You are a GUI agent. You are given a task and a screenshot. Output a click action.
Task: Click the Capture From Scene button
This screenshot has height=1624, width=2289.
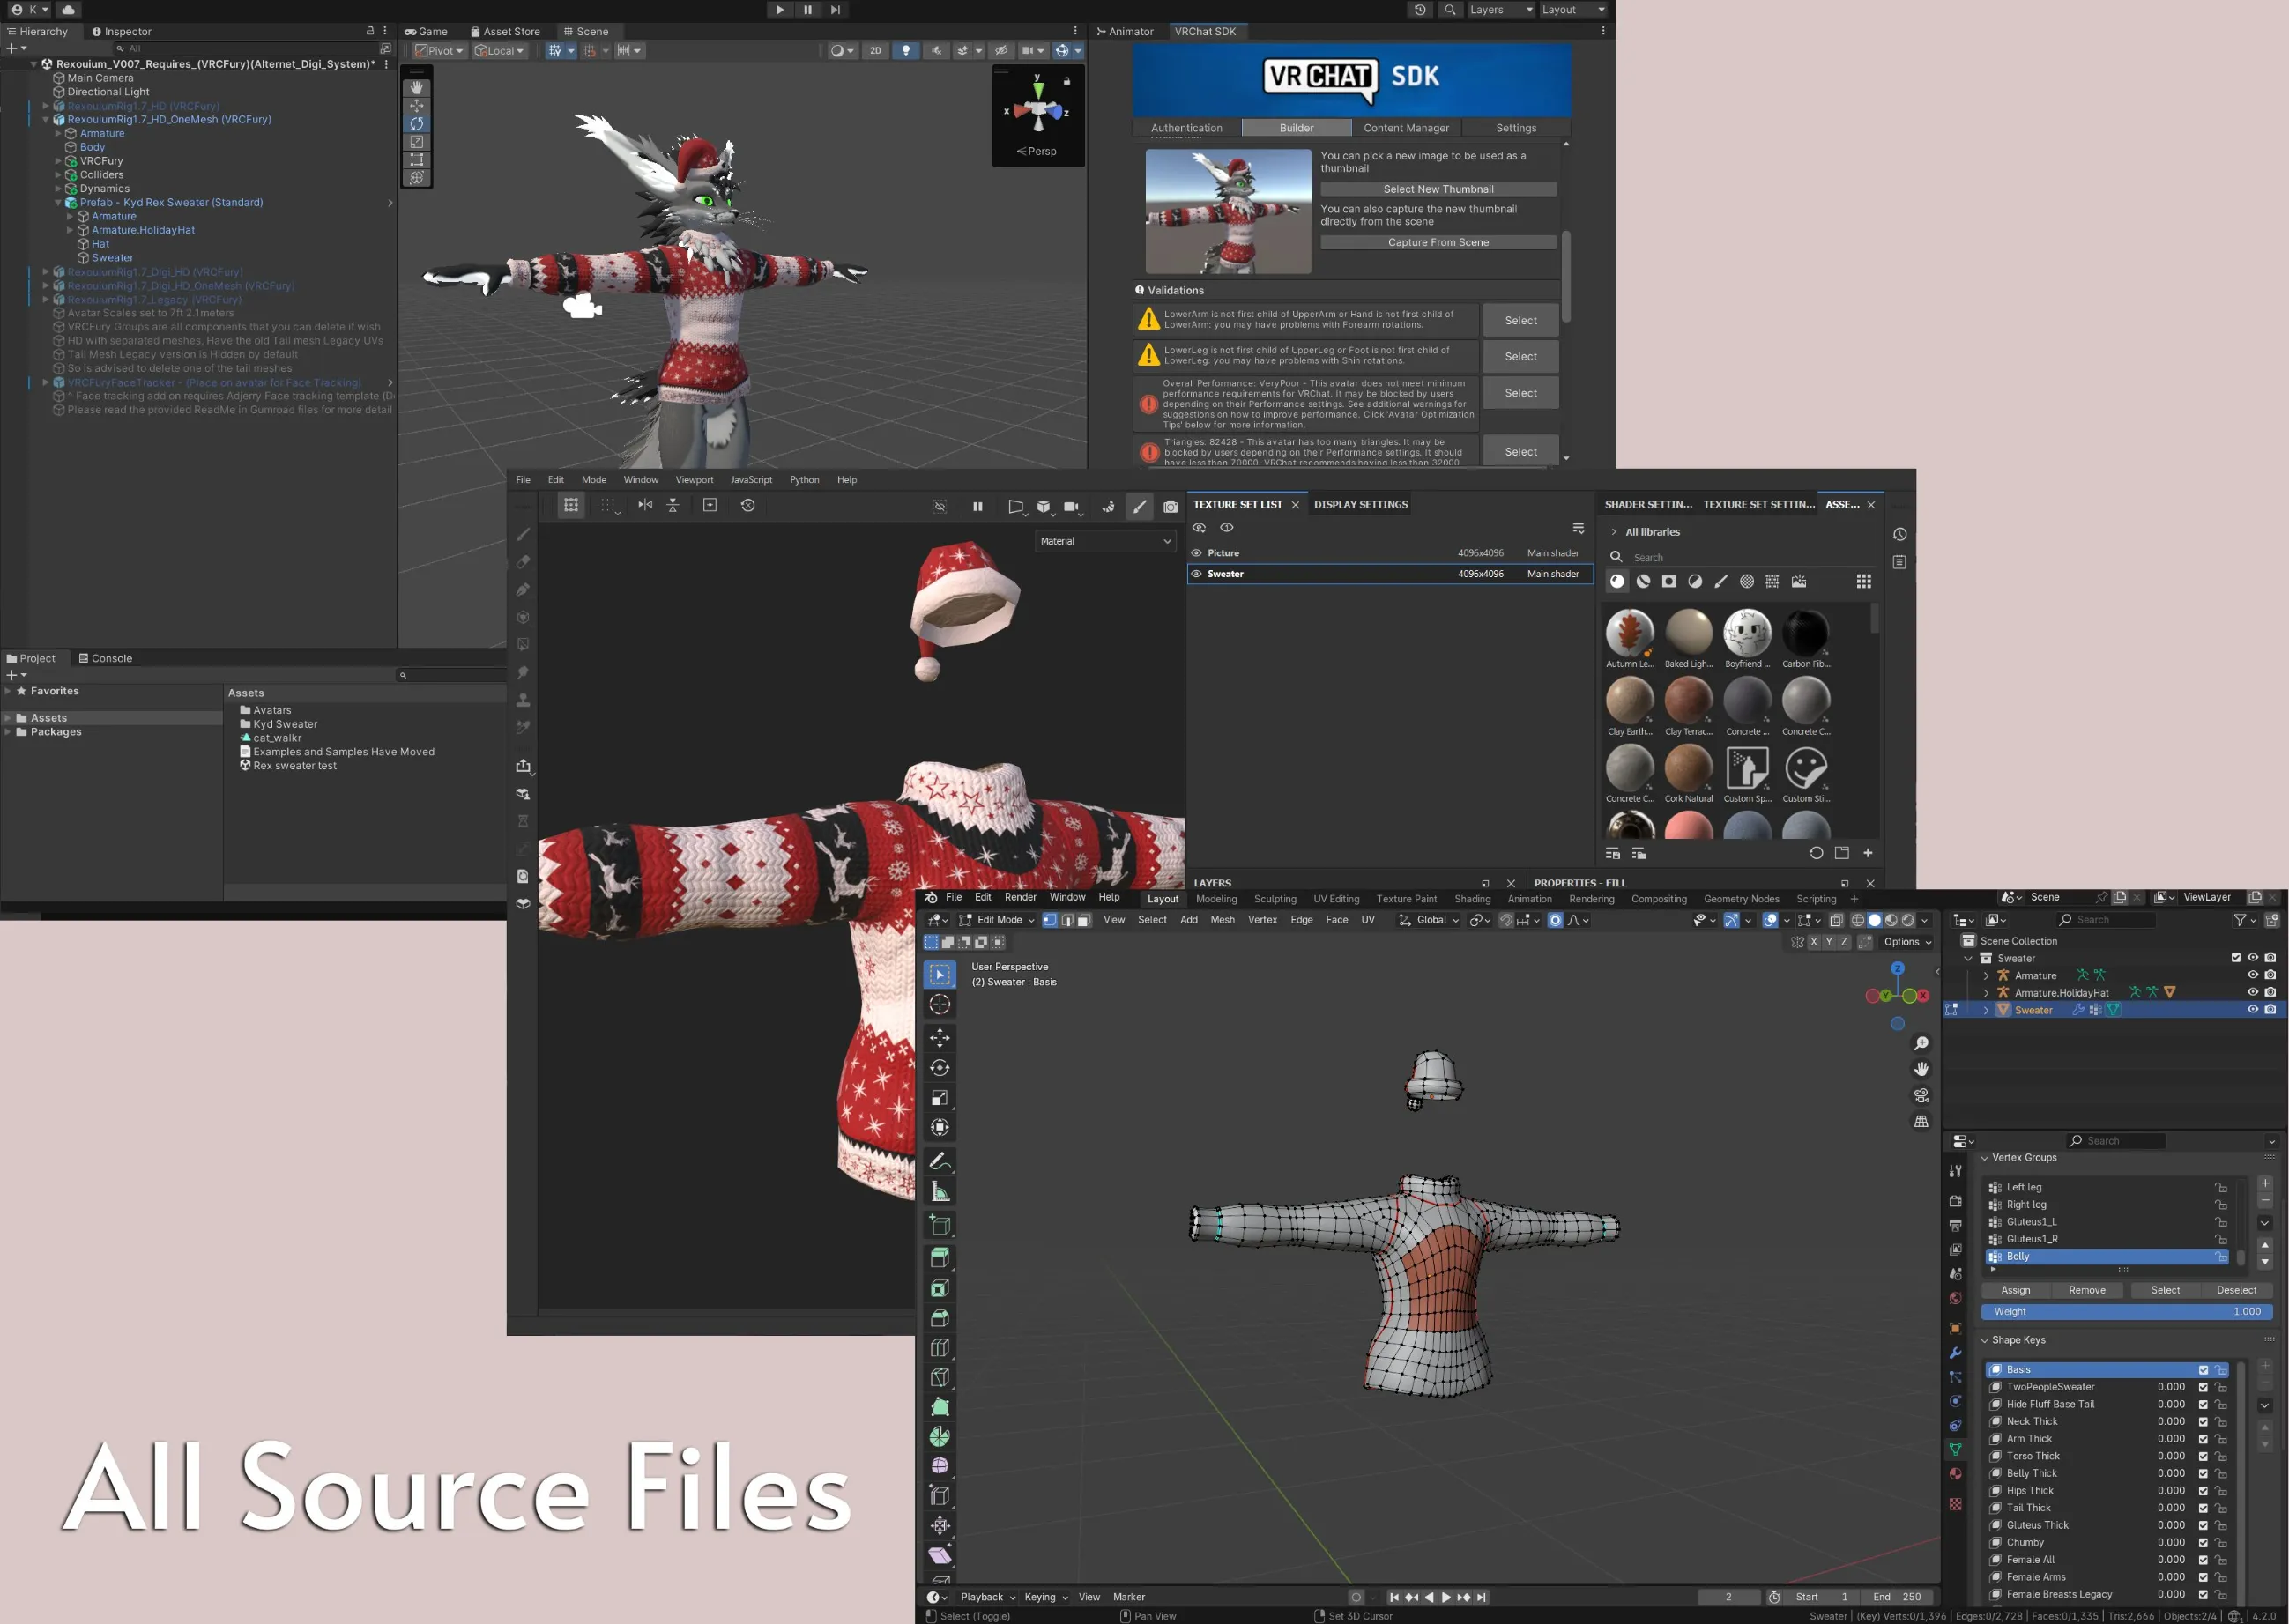(x=1437, y=242)
